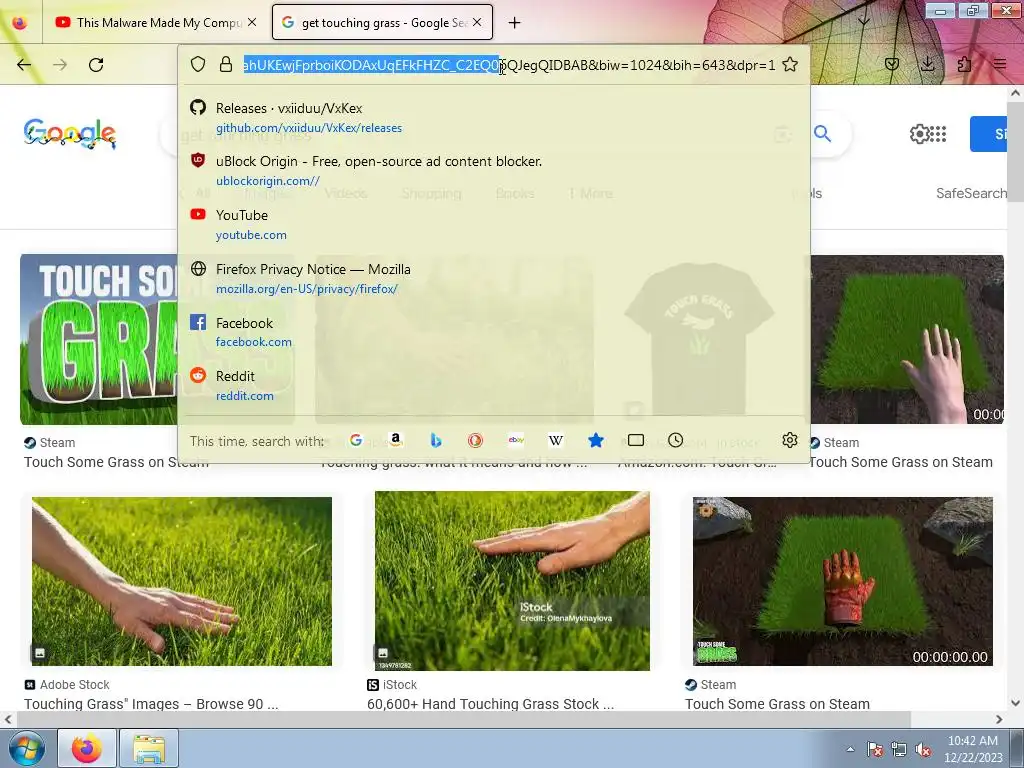The width and height of the screenshot is (1024, 768).
Task: Click the vertical scrollbar up arrow
Action: 1016,93
